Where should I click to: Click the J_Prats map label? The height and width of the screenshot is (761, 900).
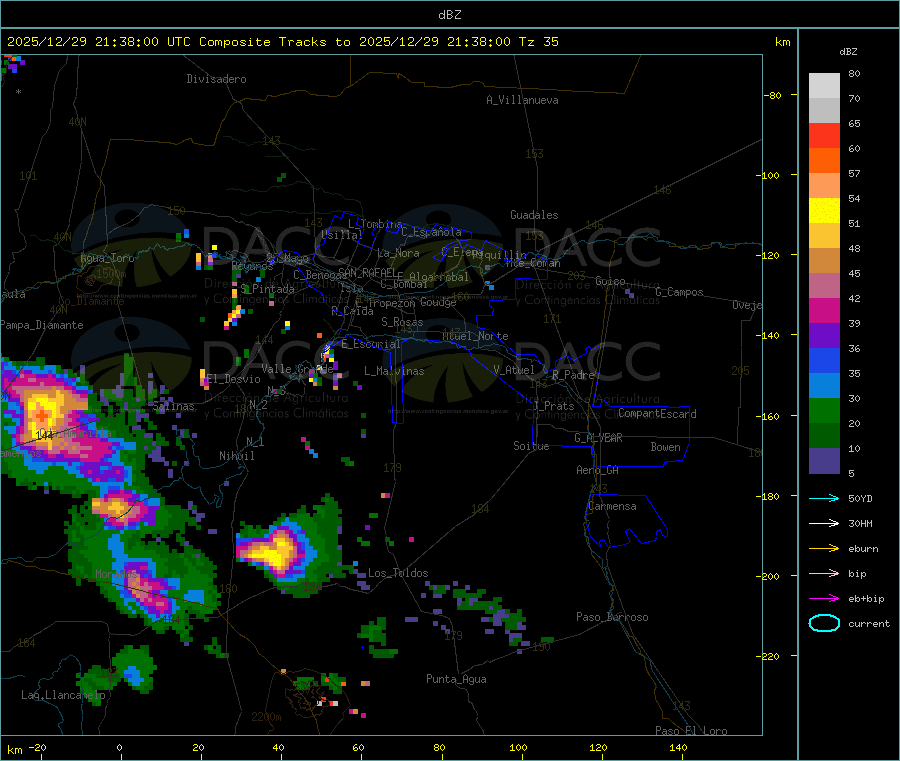(x=554, y=406)
